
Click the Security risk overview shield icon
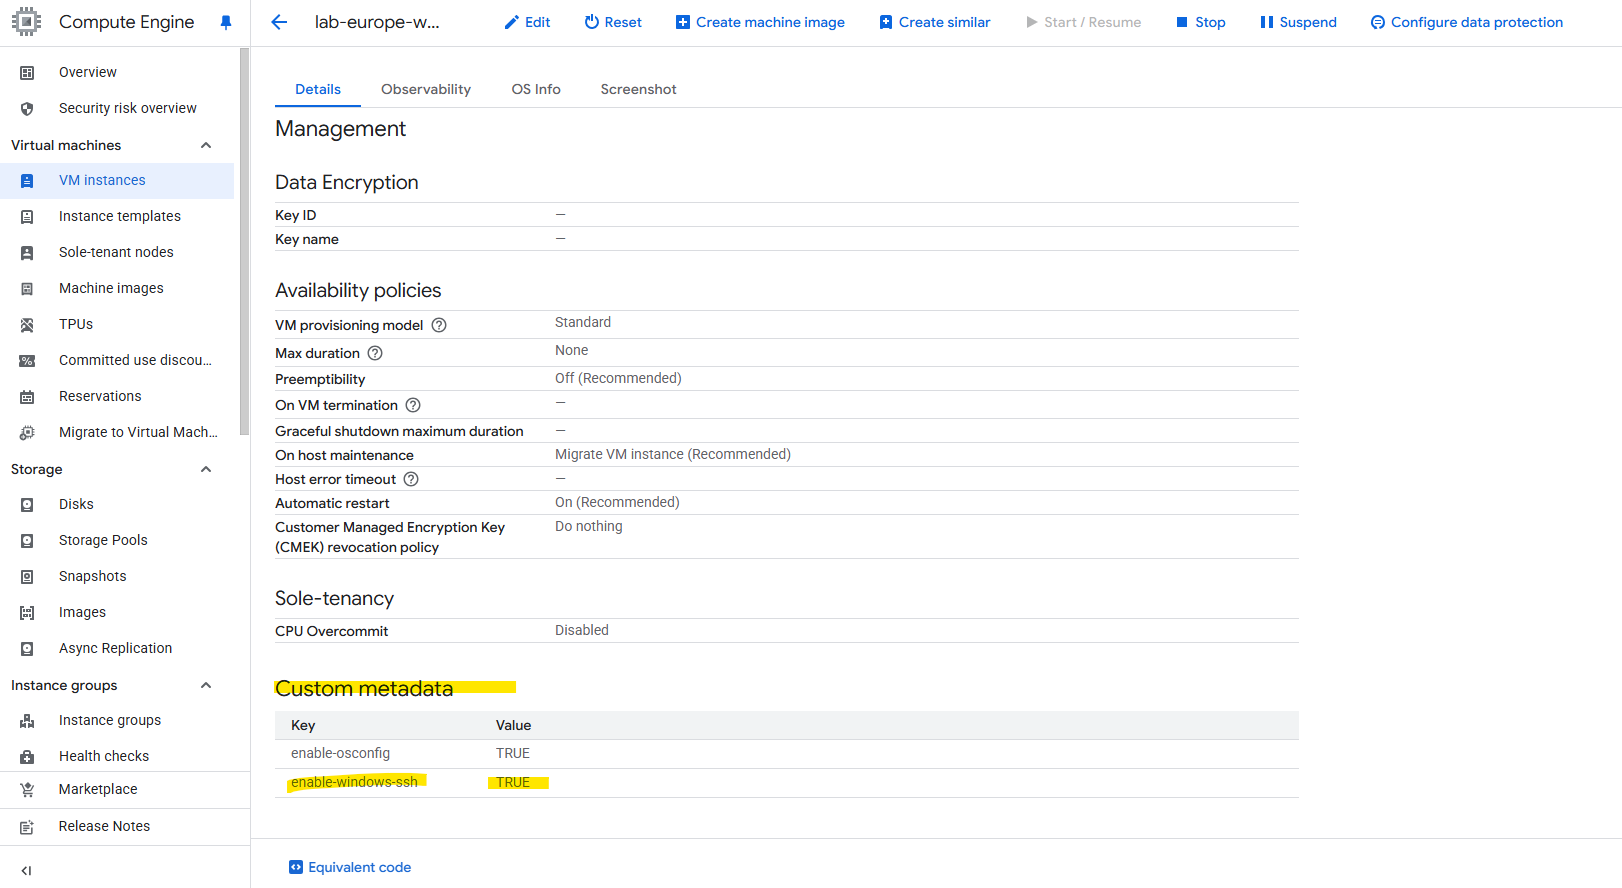pyautogui.click(x=27, y=108)
